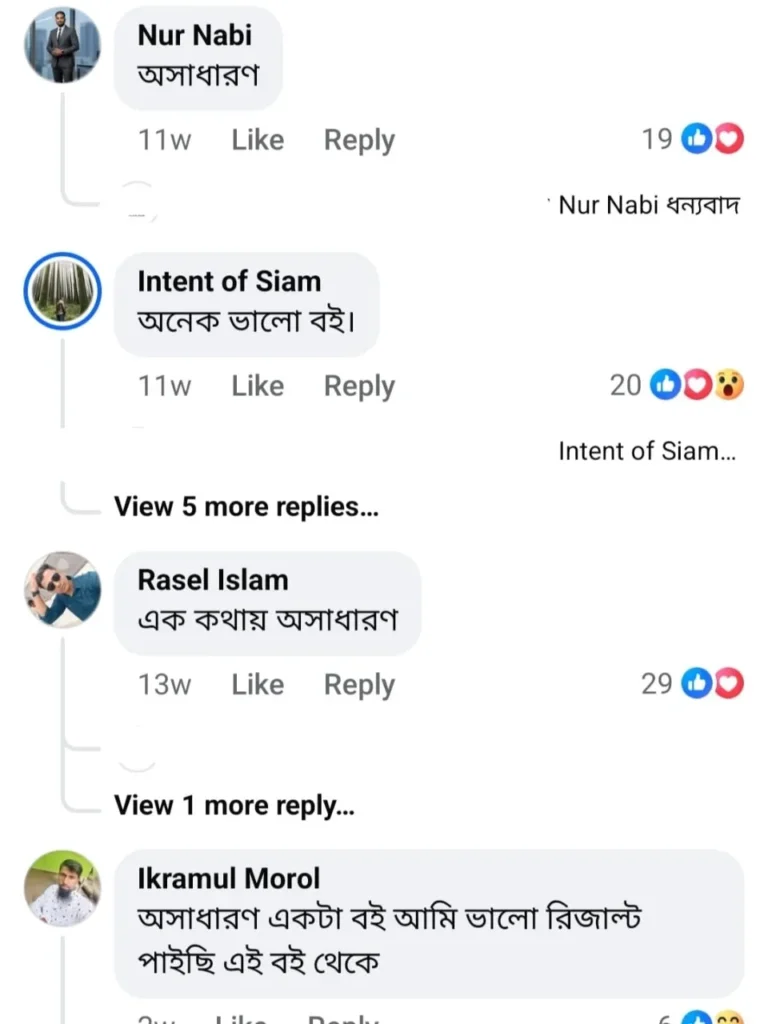Open the reply preview mentioning Nur Nabi
Image resolution: width=768 pixels, height=1024 pixels.
tap(648, 205)
